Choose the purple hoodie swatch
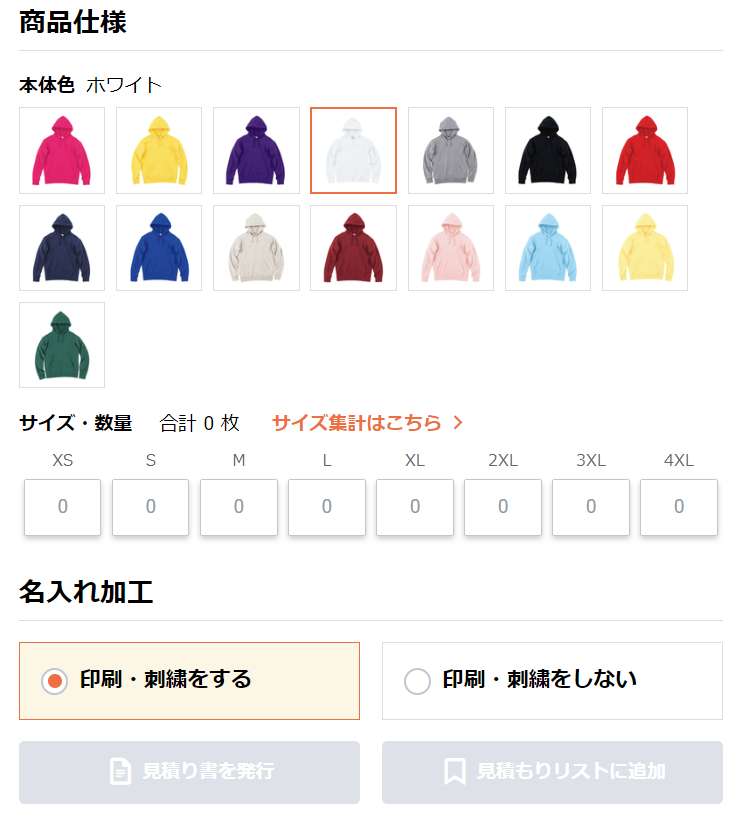 point(256,151)
